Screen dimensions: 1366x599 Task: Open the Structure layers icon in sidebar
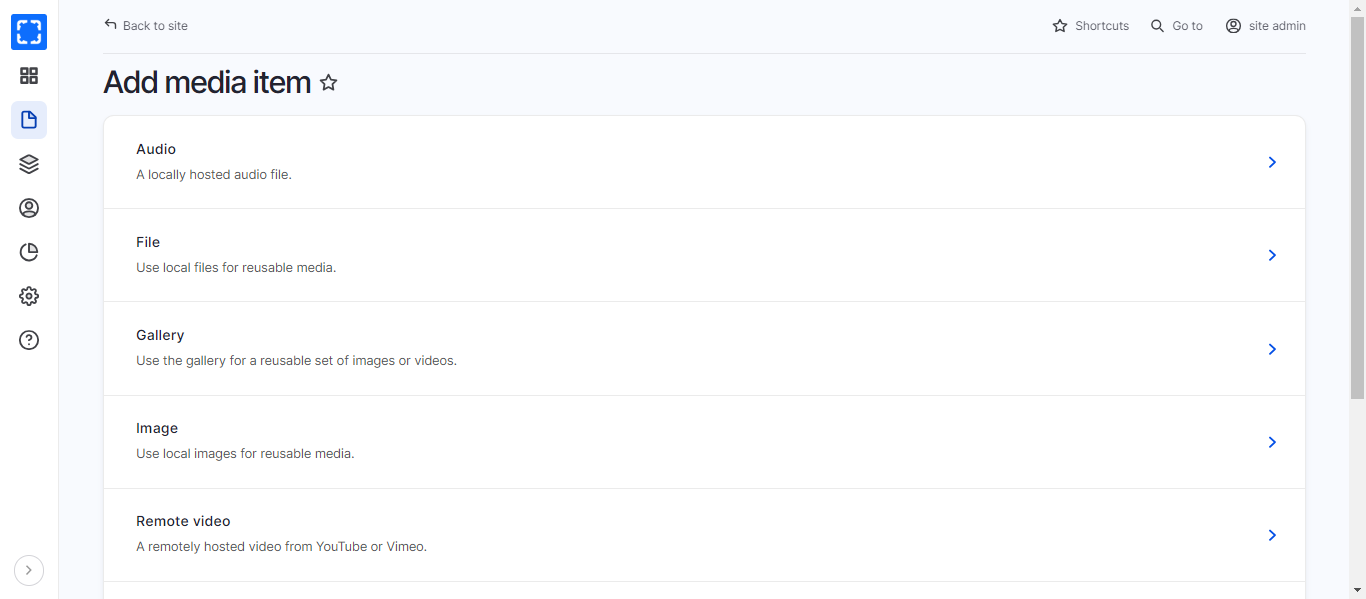(29, 164)
